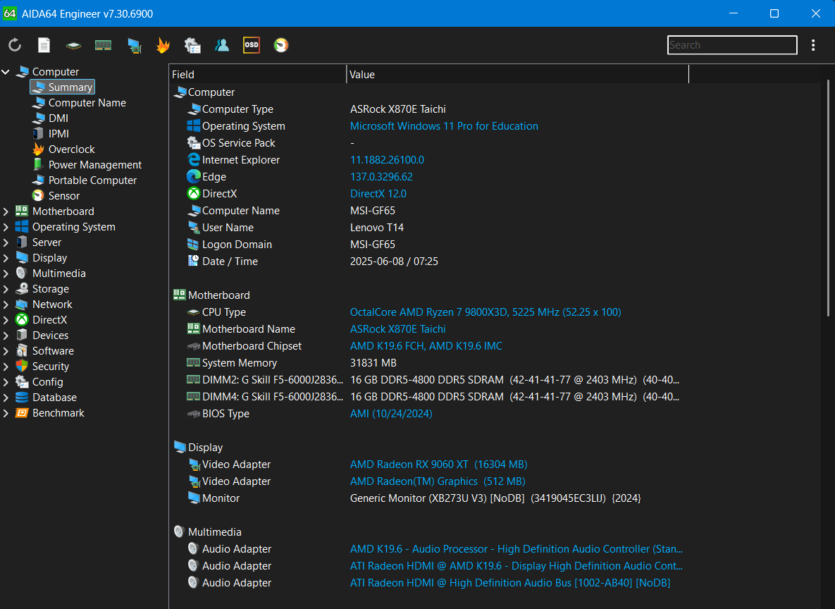Expand the Server tree node
835x609 pixels.
point(6,242)
